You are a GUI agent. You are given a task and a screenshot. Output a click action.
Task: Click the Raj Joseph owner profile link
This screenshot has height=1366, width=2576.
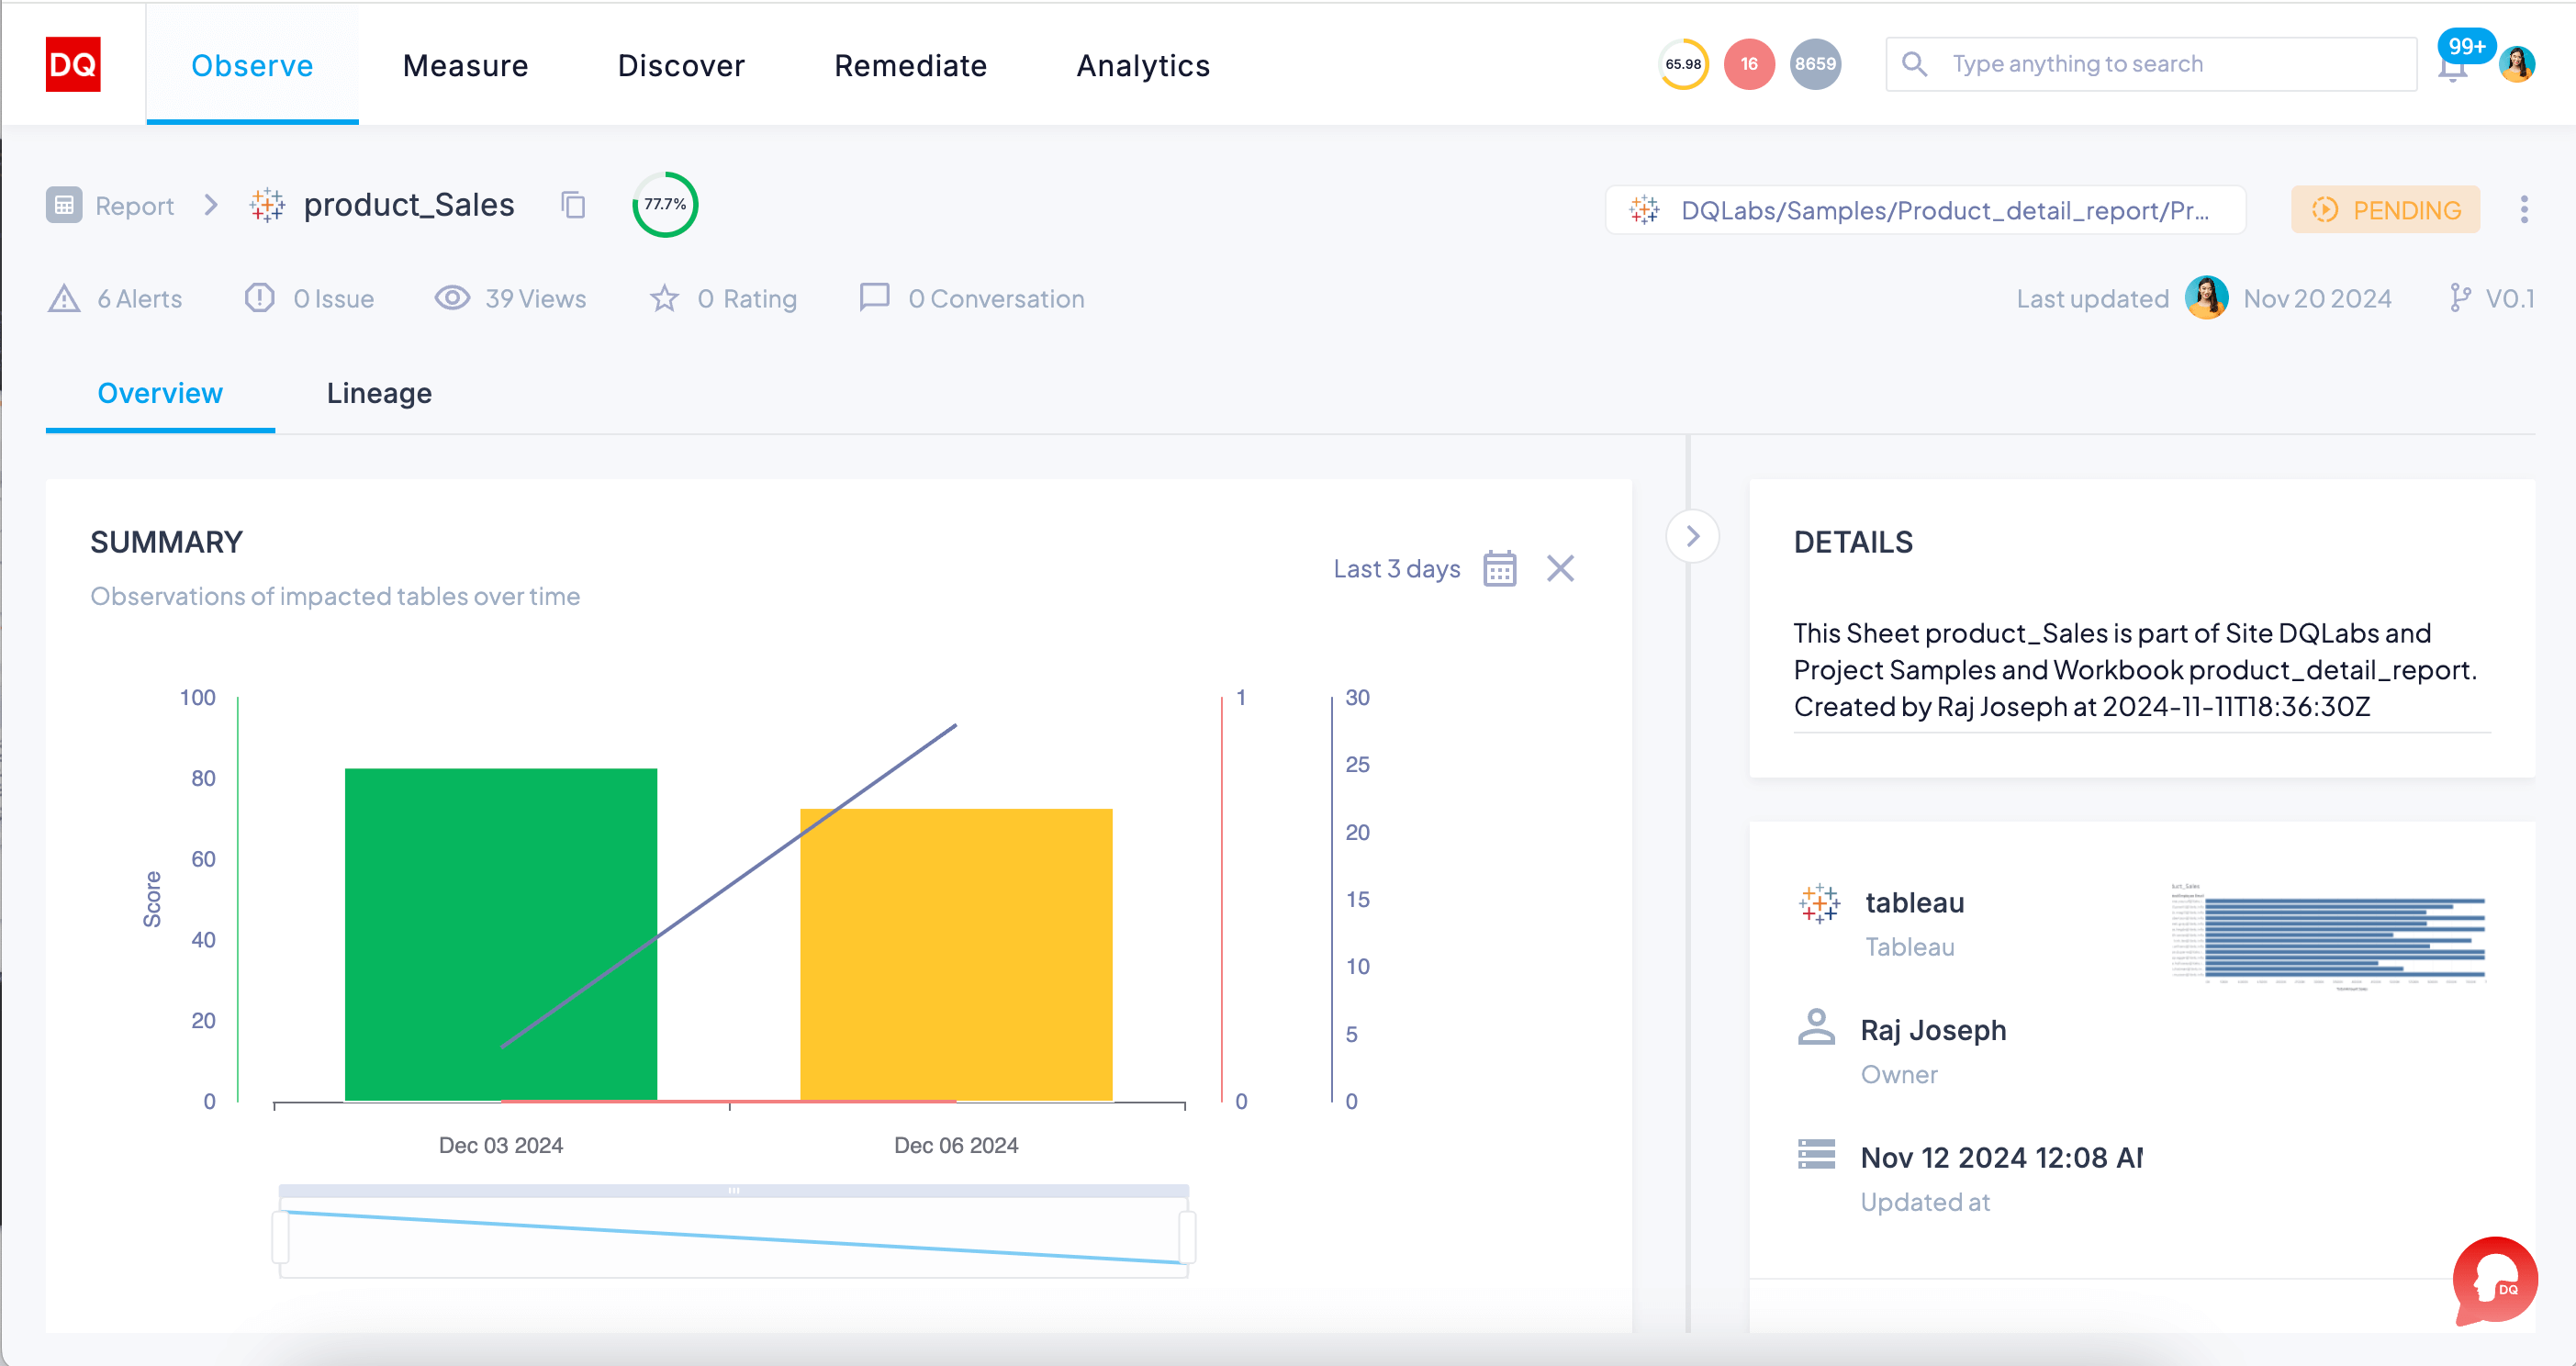(x=1932, y=1029)
